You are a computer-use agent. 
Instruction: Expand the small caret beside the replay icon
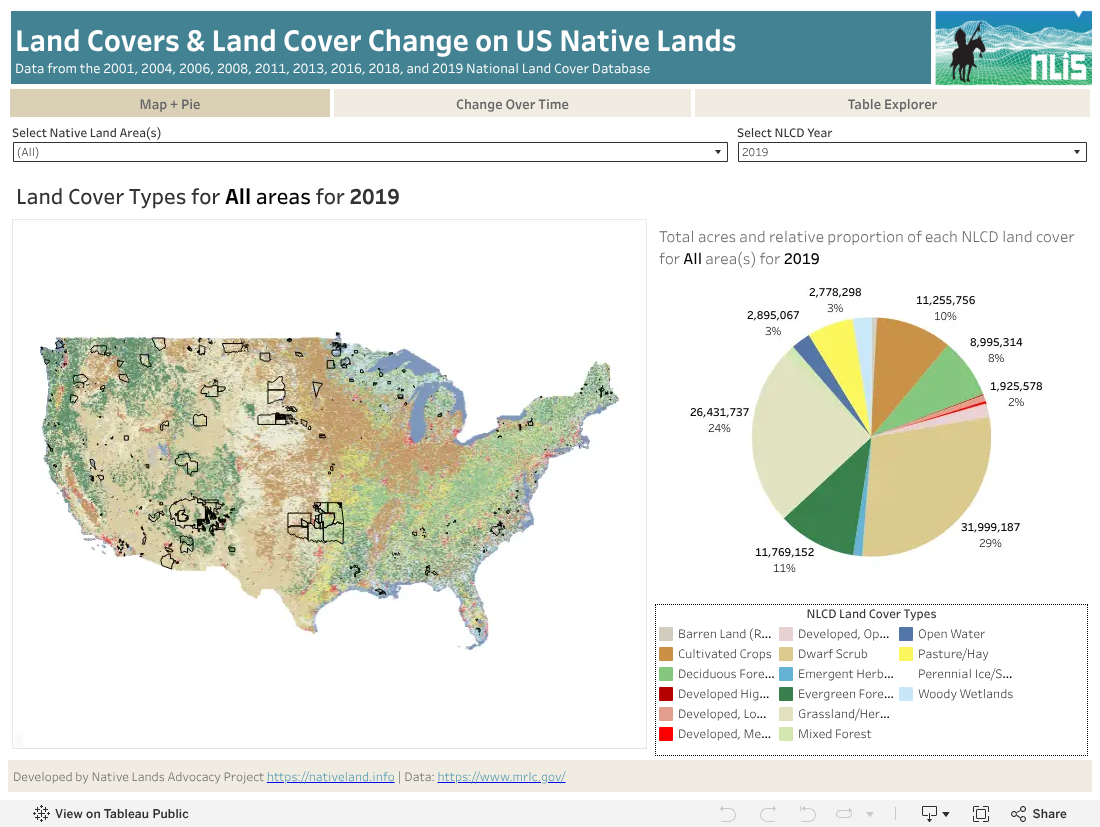point(870,814)
